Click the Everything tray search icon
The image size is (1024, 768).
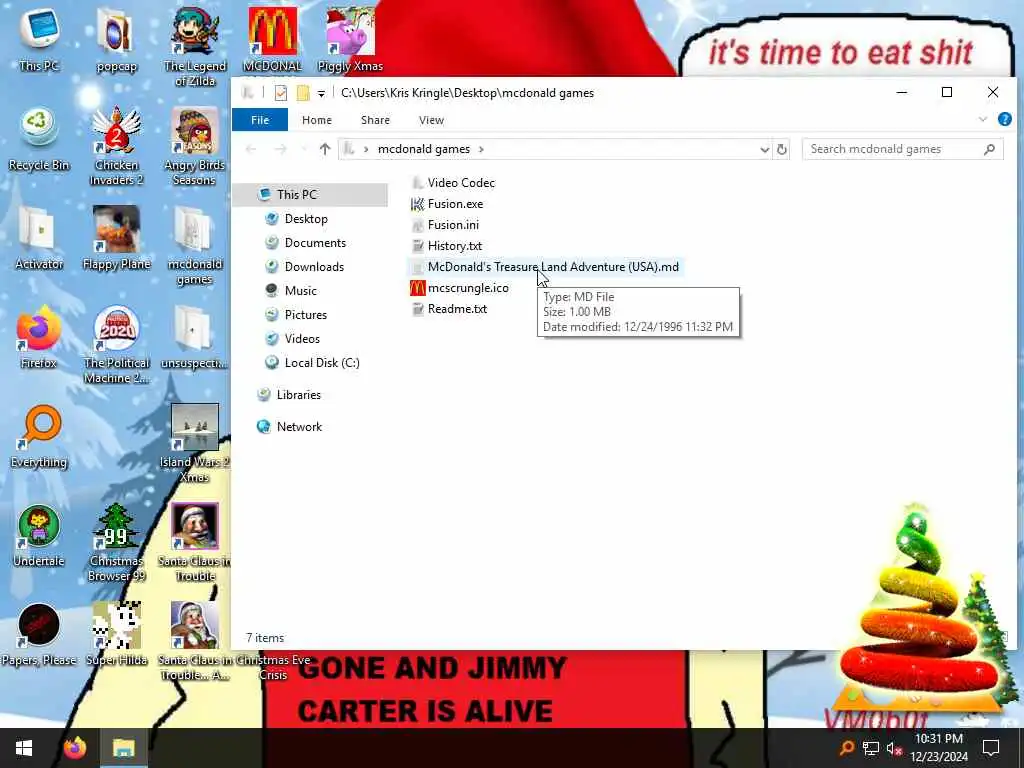click(847, 748)
